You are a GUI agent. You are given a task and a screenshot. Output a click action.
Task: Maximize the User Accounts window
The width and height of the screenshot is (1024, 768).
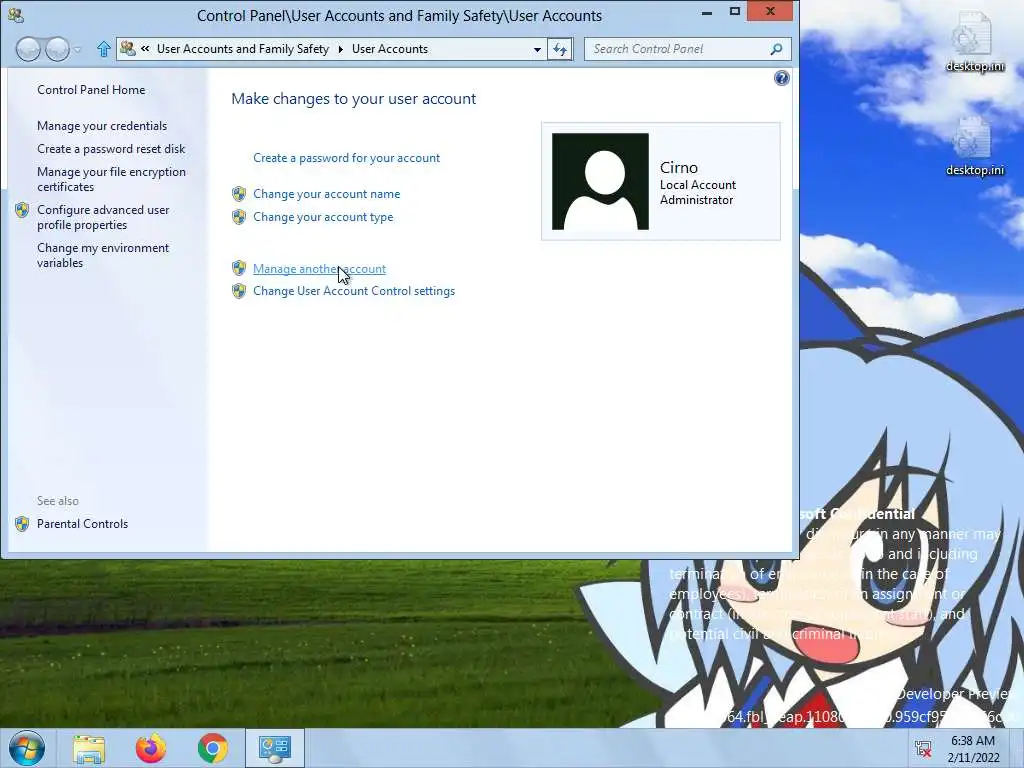pyautogui.click(x=735, y=12)
